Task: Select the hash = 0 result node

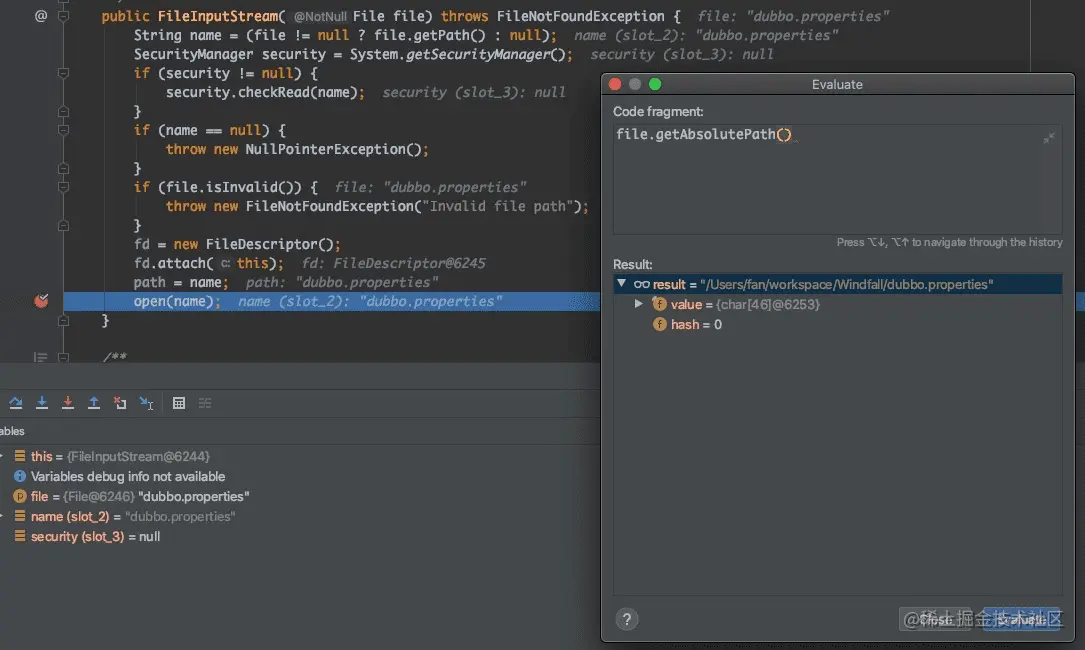Action: click(x=688, y=324)
